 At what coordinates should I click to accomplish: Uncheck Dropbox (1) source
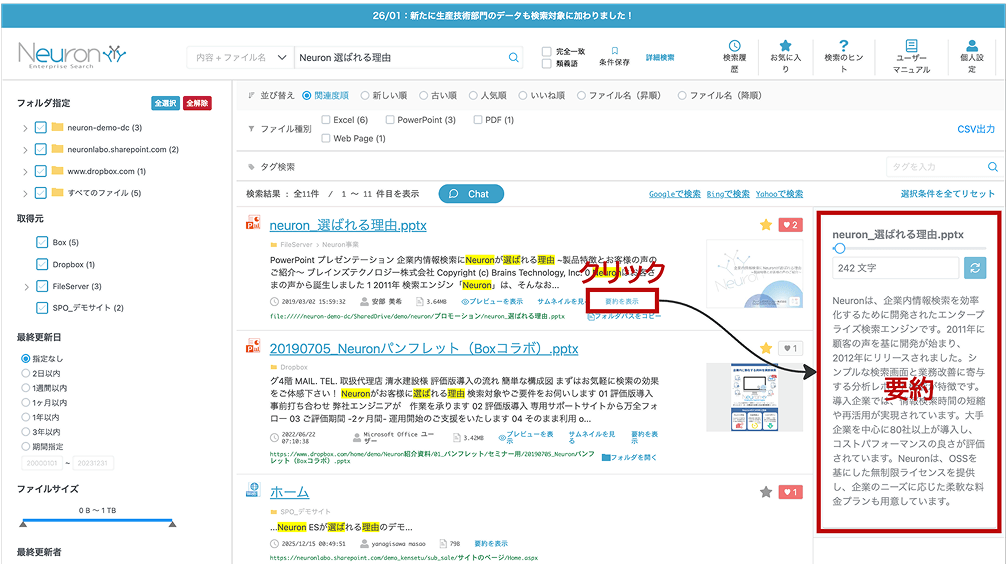pos(42,264)
